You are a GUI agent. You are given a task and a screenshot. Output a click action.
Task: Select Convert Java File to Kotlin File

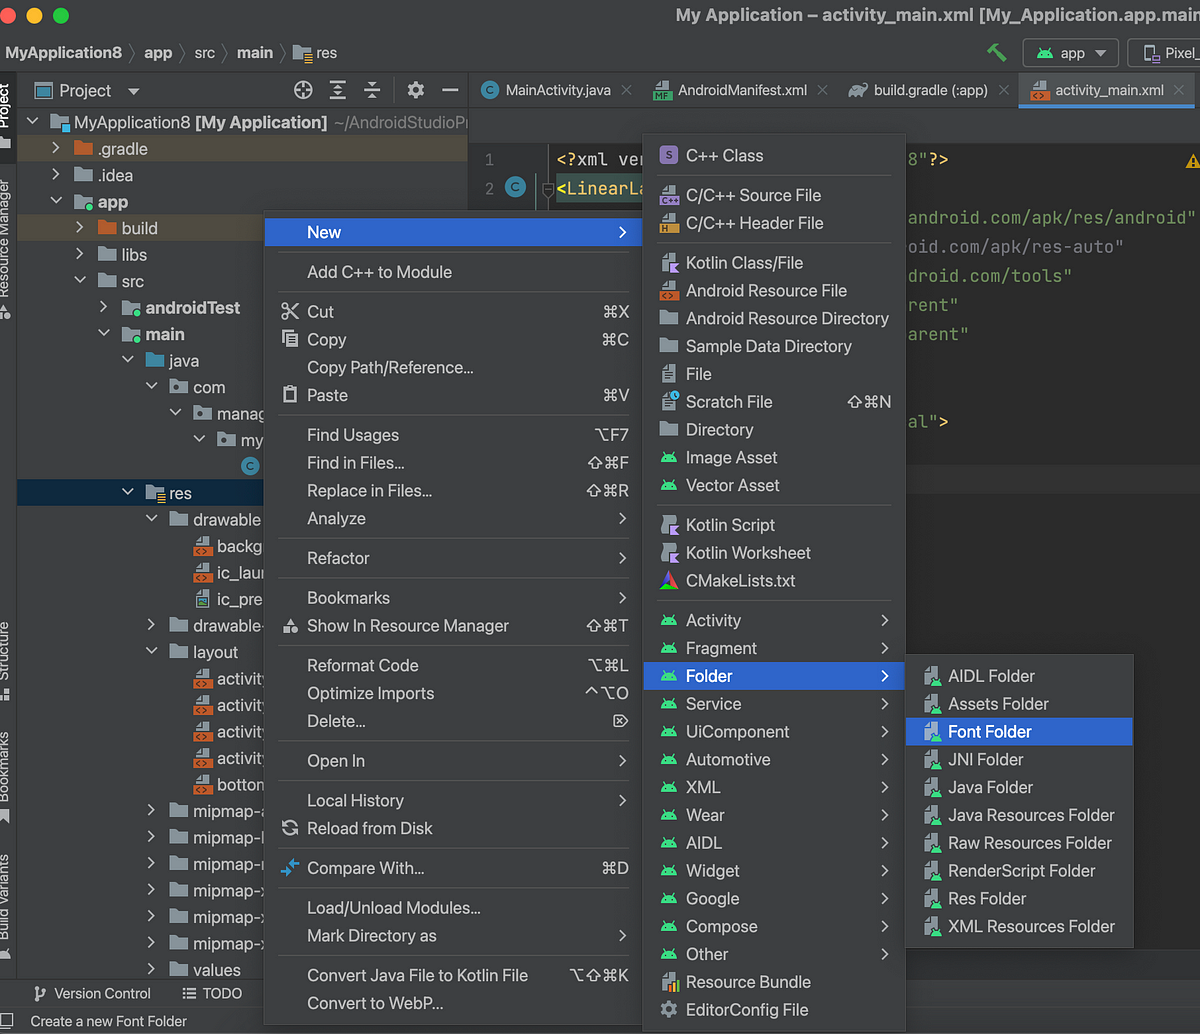tap(452, 976)
